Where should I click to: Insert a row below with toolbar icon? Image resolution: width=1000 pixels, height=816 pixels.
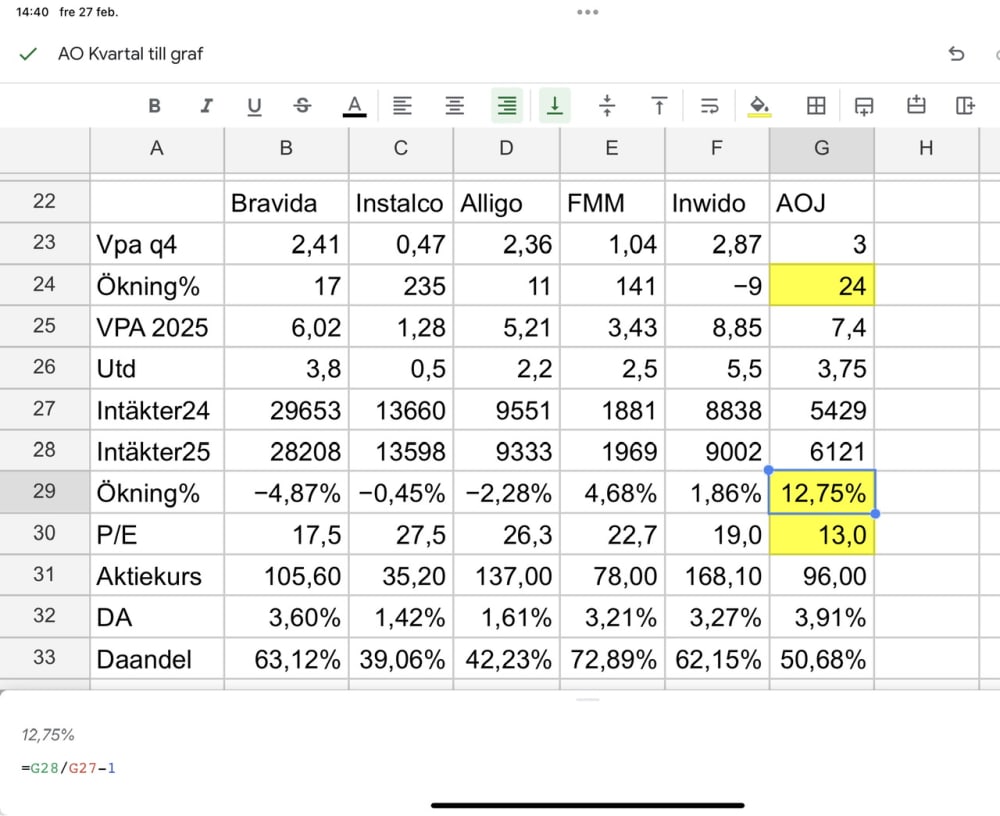click(x=864, y=106)
